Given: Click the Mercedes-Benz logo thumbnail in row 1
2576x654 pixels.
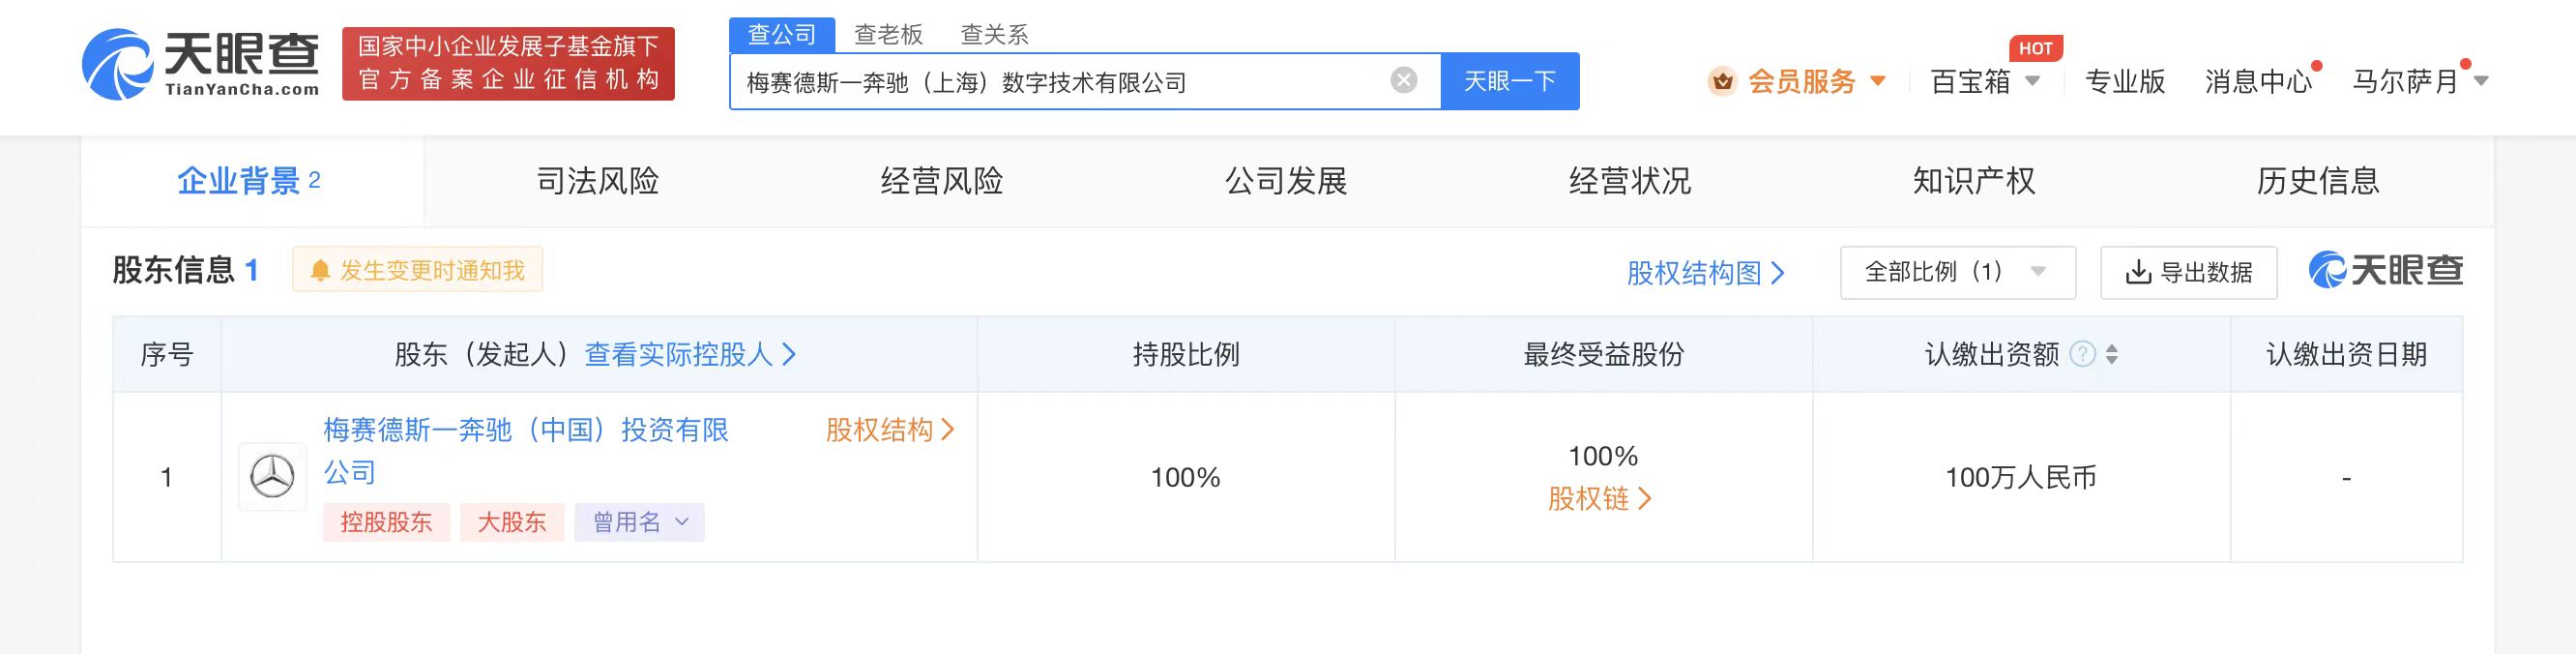Looking at the screenshot, I should 272,477.
